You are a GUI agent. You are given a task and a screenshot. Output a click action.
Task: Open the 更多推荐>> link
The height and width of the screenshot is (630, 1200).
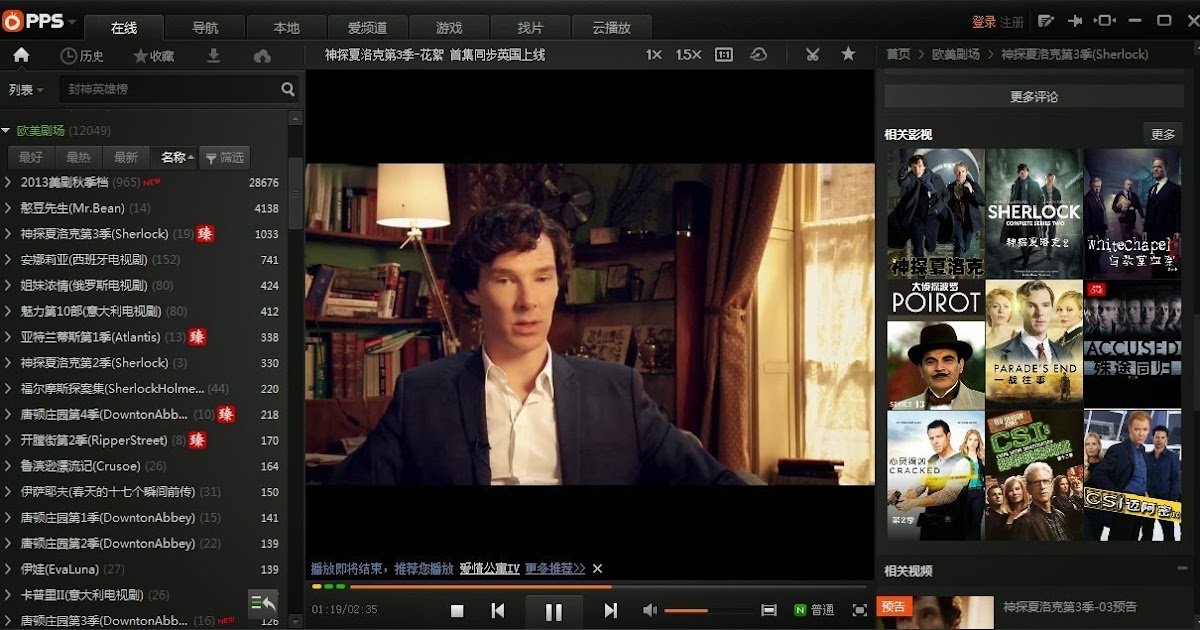pos(555,568)
